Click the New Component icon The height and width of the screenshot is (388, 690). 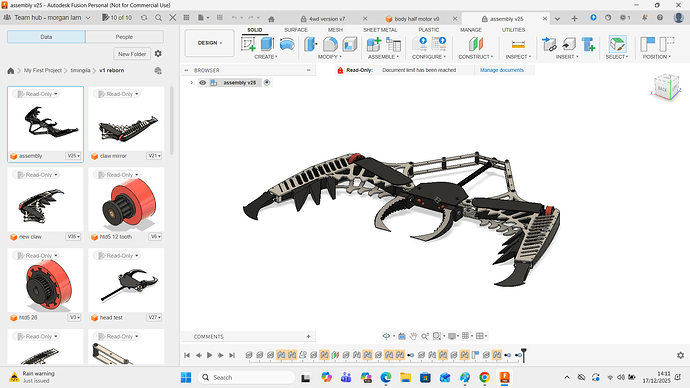(x=374, y=44)
